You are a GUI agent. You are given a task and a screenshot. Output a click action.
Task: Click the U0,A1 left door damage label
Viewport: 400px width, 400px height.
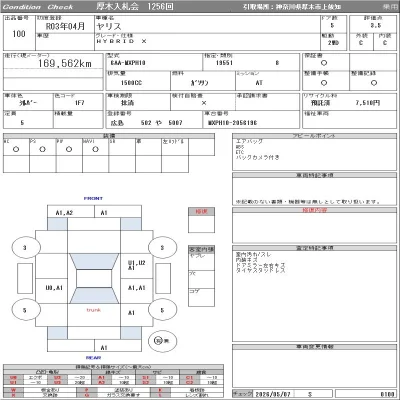coord(54,288)
